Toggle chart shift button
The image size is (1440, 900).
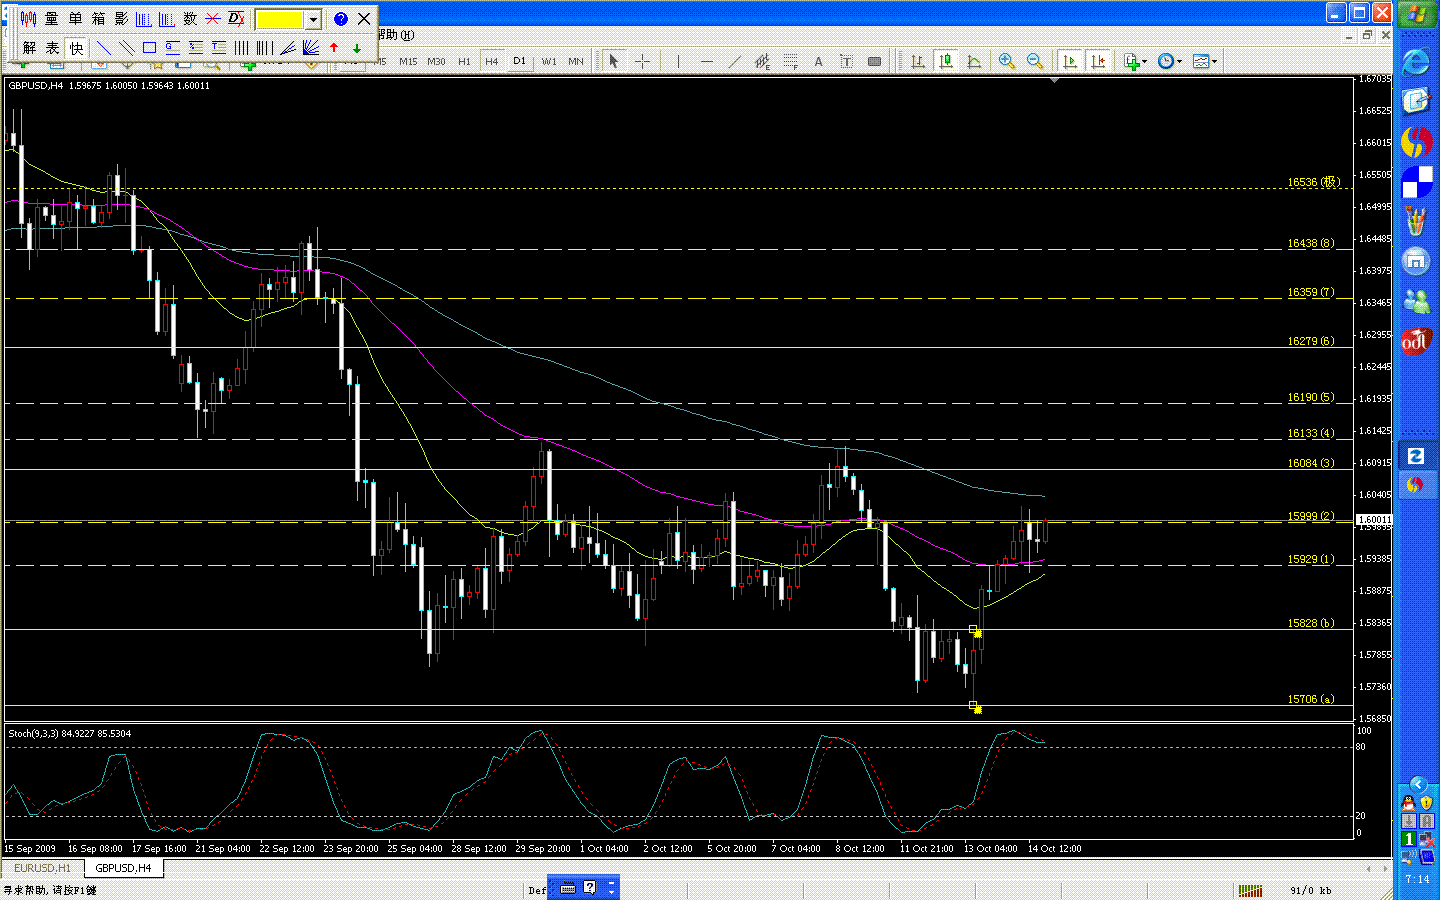(1098, 62)
